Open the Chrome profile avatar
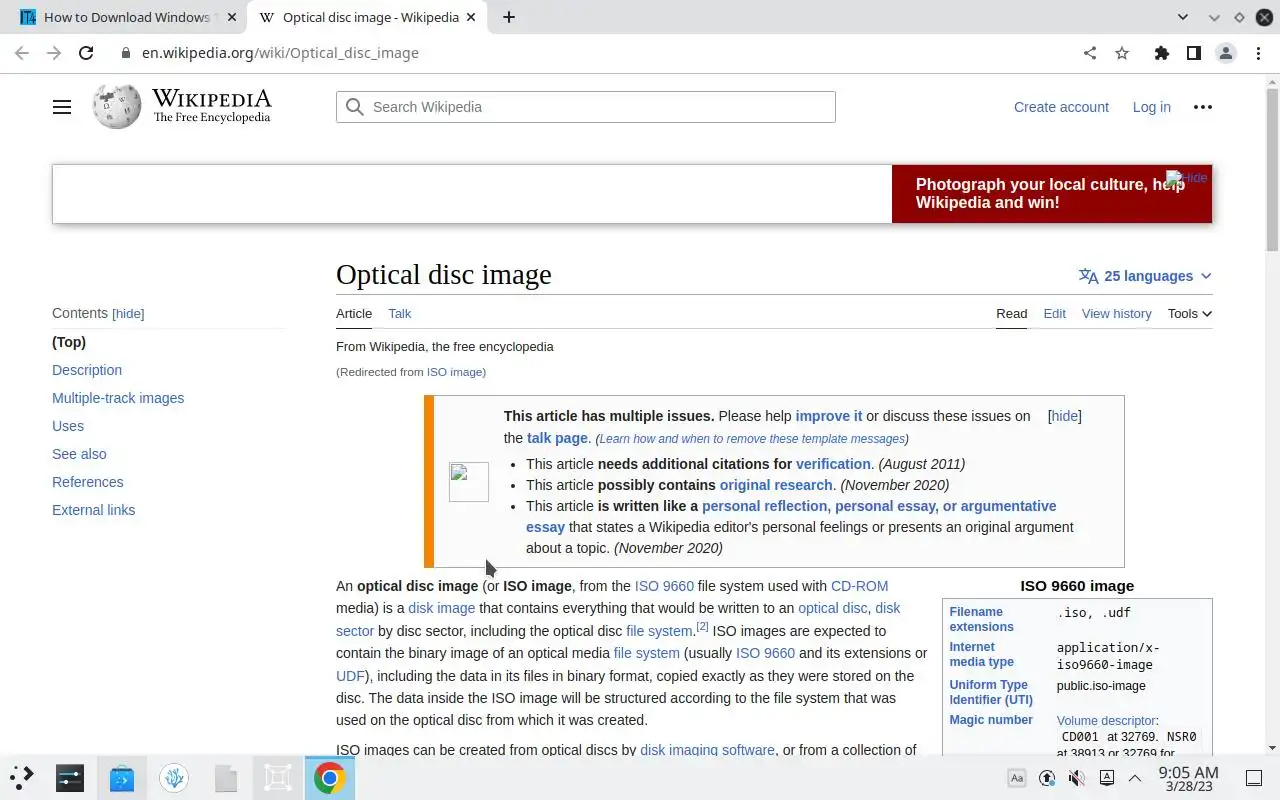 (x=1226, y=53)
